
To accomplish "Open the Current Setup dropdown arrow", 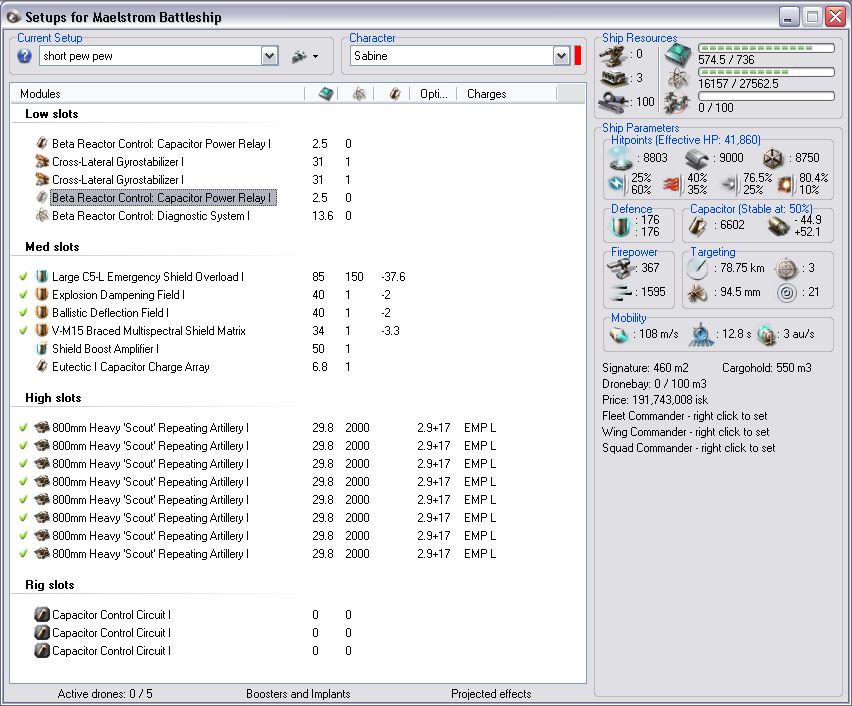I will click(270, 55).
